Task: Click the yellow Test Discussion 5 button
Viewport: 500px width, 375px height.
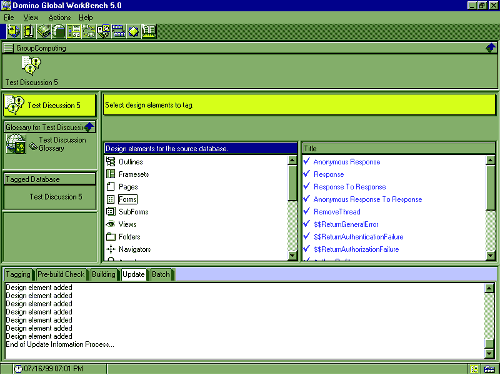Action: (50, 105)
